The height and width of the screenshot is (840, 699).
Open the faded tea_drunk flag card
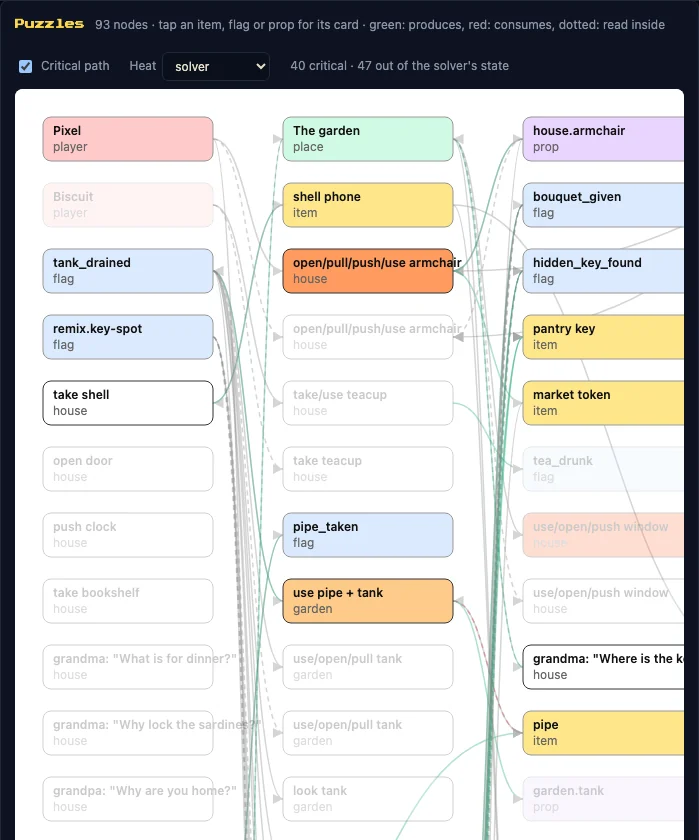(x=603, y=469)
